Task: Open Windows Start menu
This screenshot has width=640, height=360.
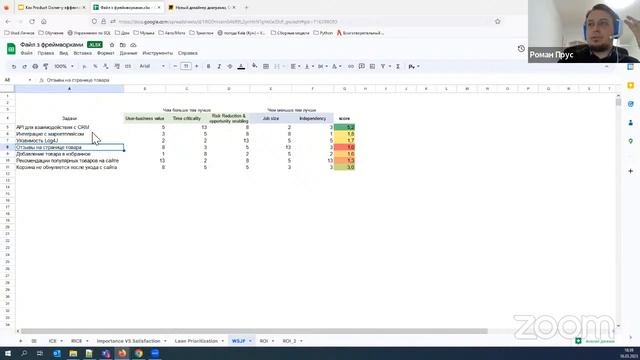Action: (x=8, y=353)
